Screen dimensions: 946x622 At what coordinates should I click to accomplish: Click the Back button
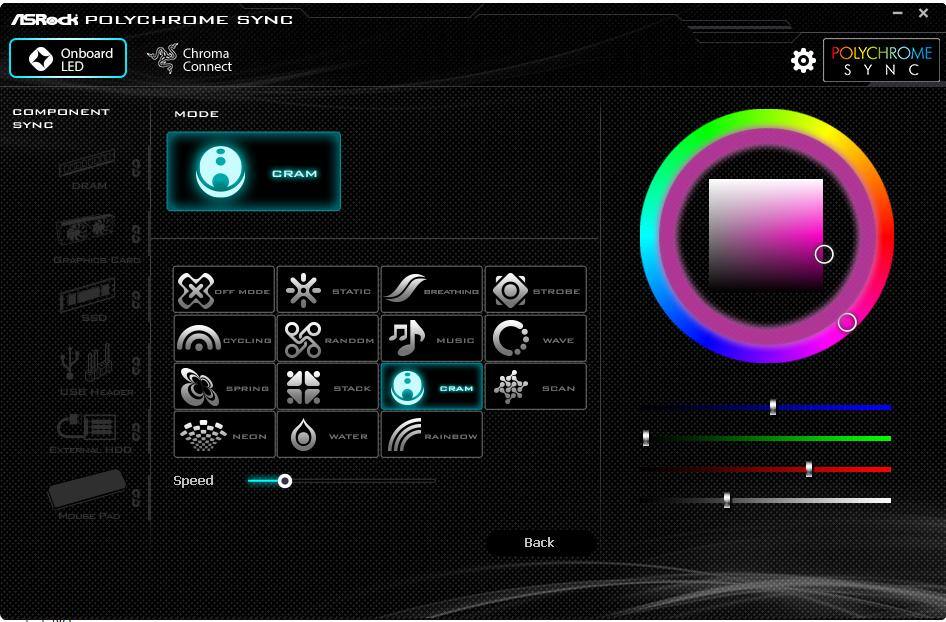click(x=539, y=542)
